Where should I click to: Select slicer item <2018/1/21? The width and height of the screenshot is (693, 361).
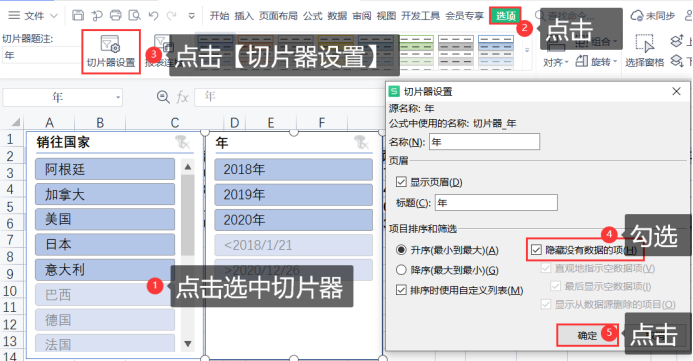(293, 245)
